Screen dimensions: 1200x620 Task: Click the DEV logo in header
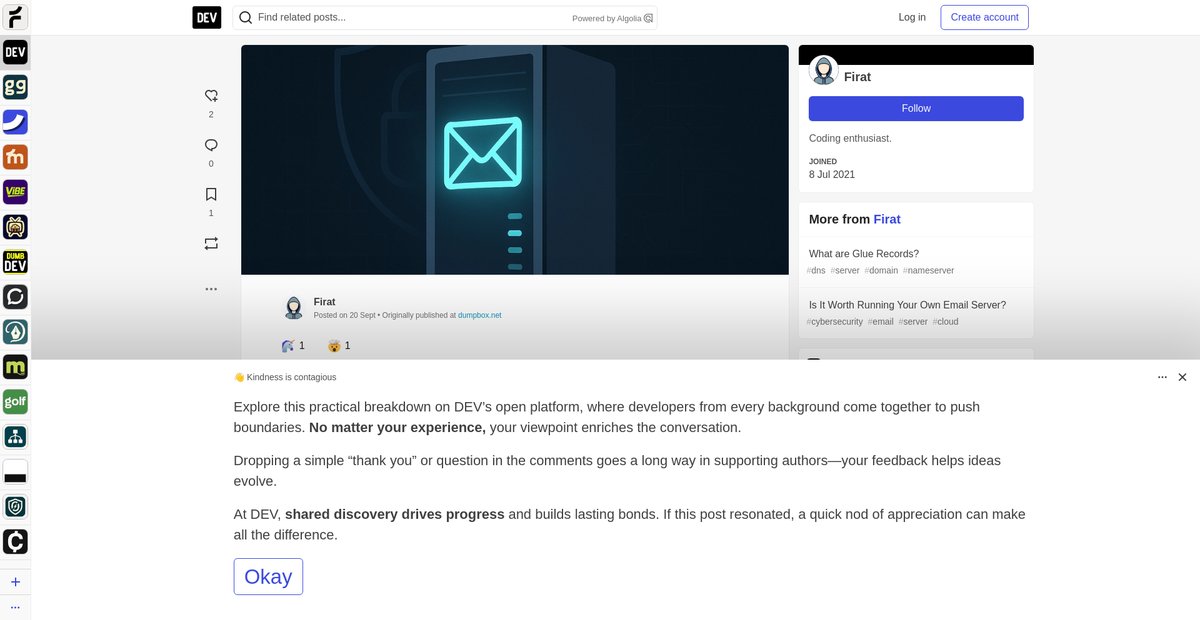pyautogui.click(x=207, y=17)
